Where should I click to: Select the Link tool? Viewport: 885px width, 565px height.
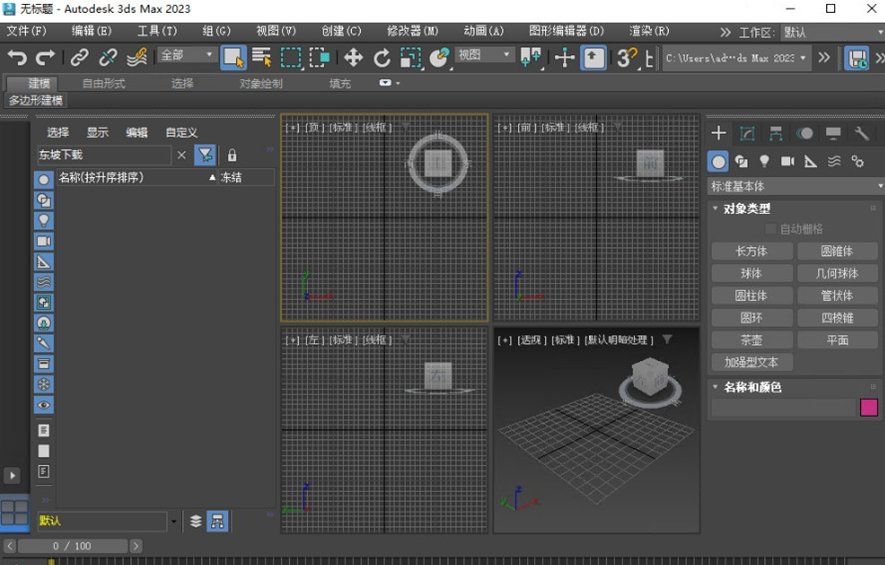pyautogui.click(x=80, y=58)
